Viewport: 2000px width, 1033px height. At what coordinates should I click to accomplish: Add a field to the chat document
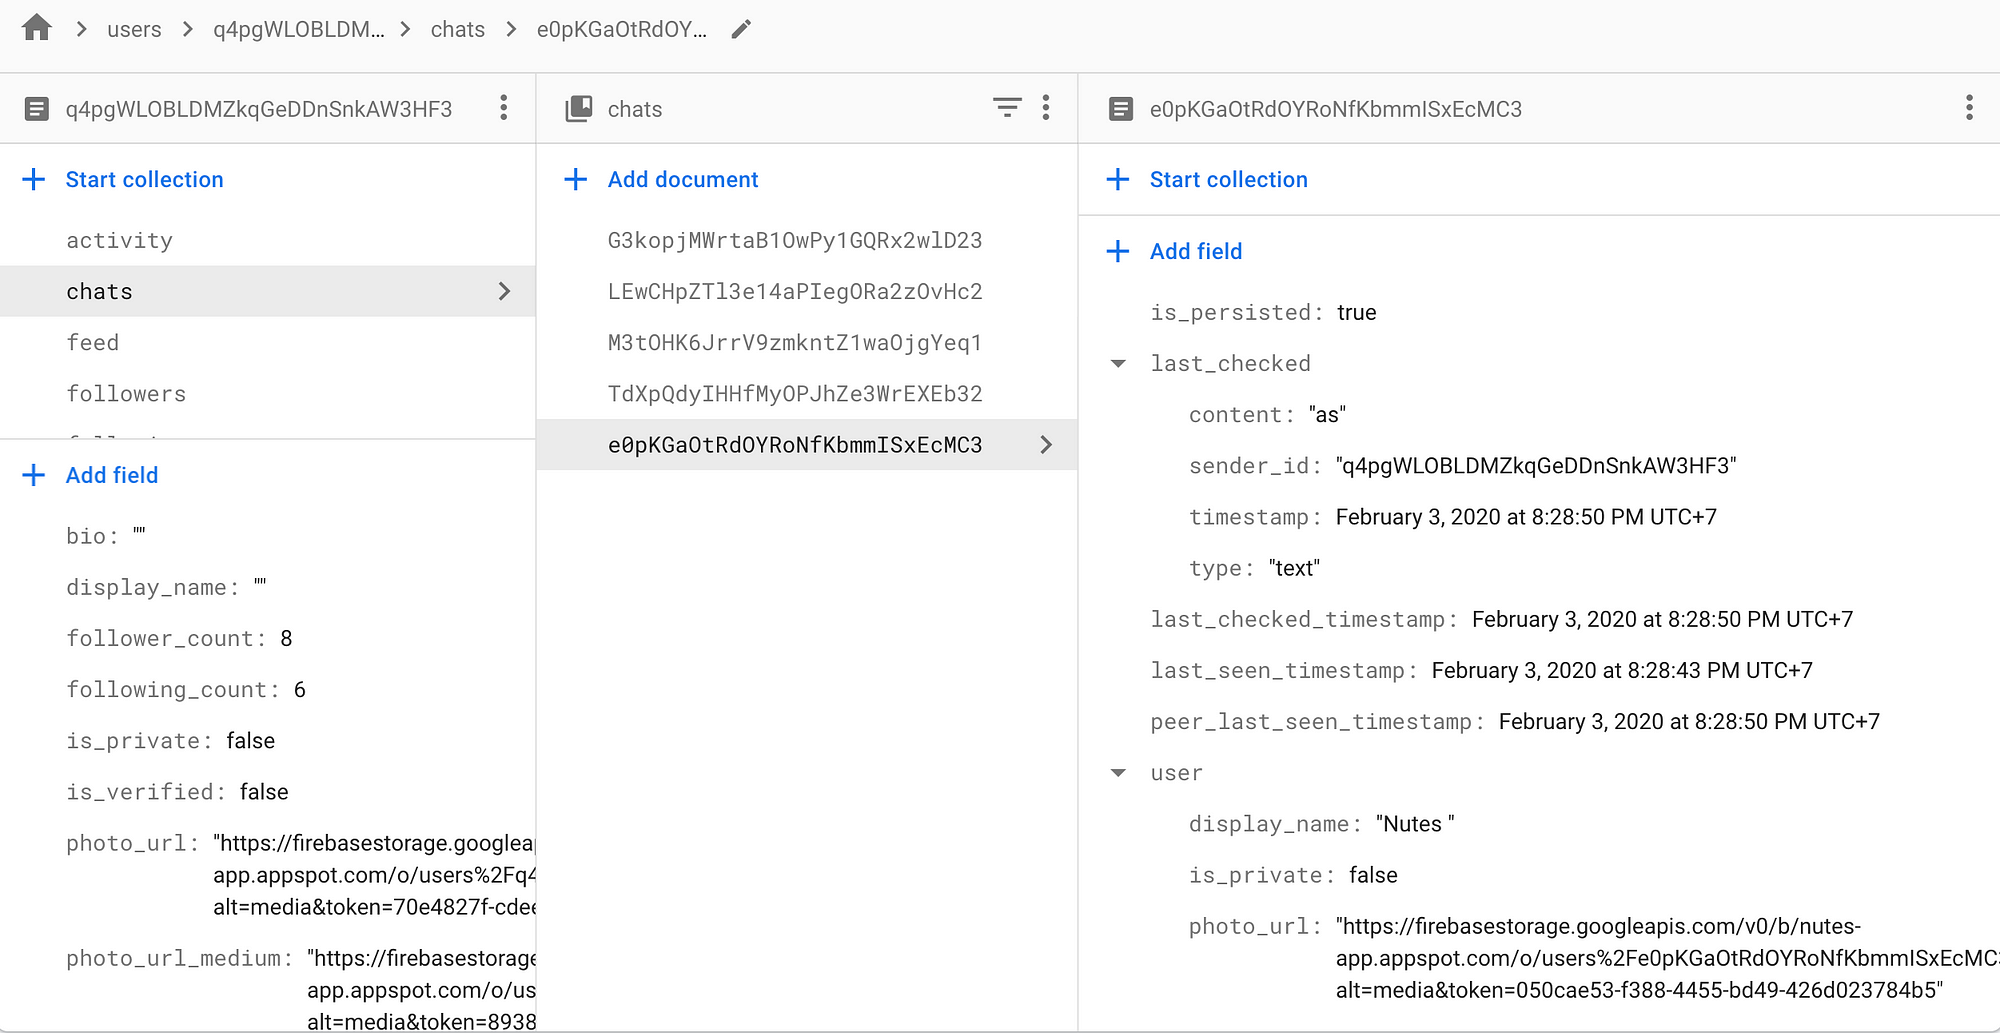pos(1196,251)
